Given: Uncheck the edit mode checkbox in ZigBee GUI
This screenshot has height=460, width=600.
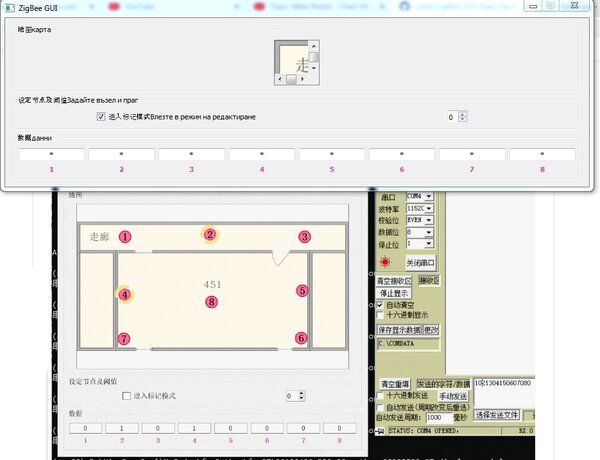Looking at the screenshot, I should (x=101, y=116).
